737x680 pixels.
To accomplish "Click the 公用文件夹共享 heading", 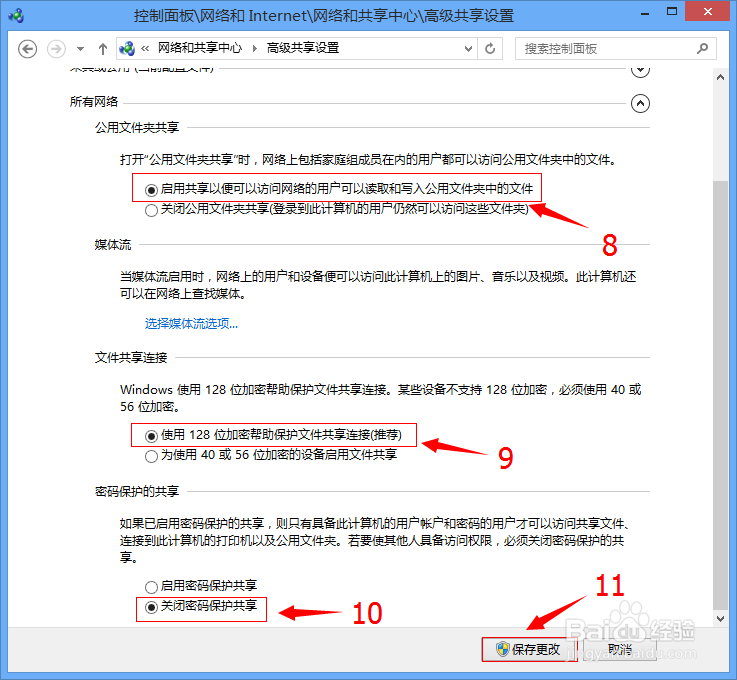I will 137,127.
